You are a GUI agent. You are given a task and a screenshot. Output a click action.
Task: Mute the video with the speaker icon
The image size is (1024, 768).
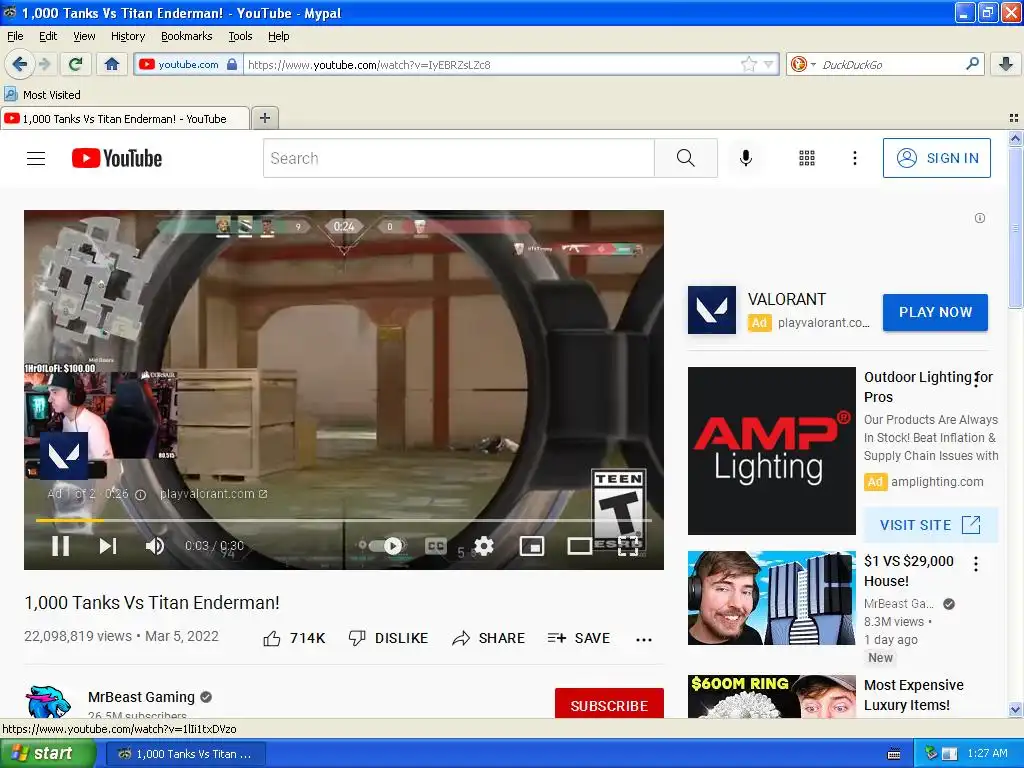(x=155, y=545)
